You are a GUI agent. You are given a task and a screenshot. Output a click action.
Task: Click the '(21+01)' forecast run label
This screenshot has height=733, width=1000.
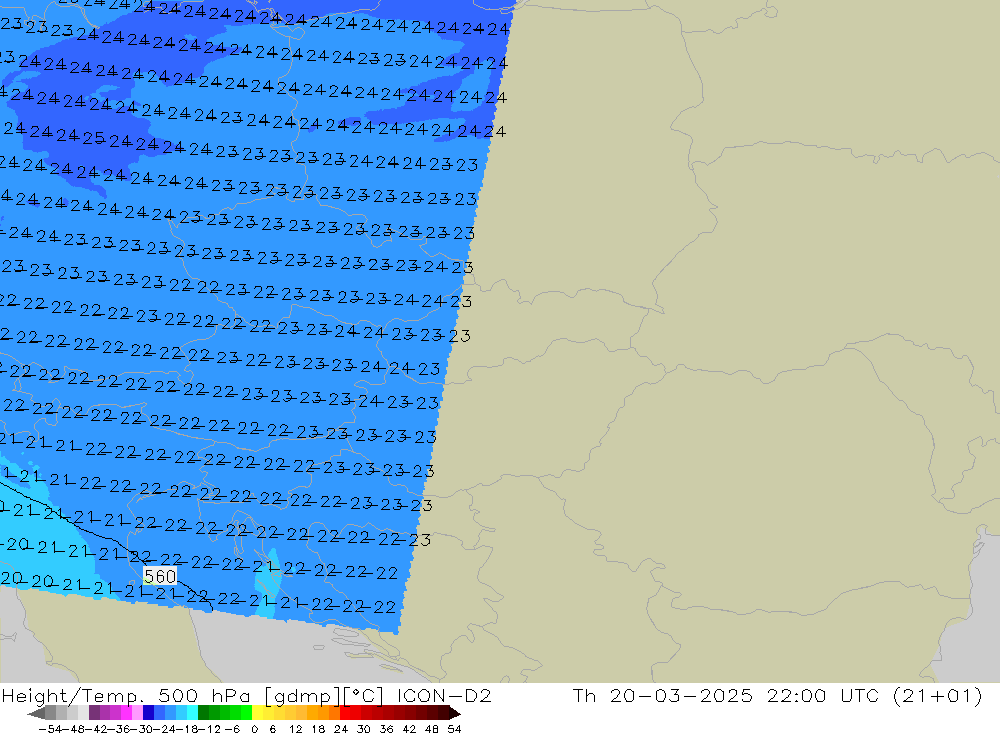click(938, 695)
